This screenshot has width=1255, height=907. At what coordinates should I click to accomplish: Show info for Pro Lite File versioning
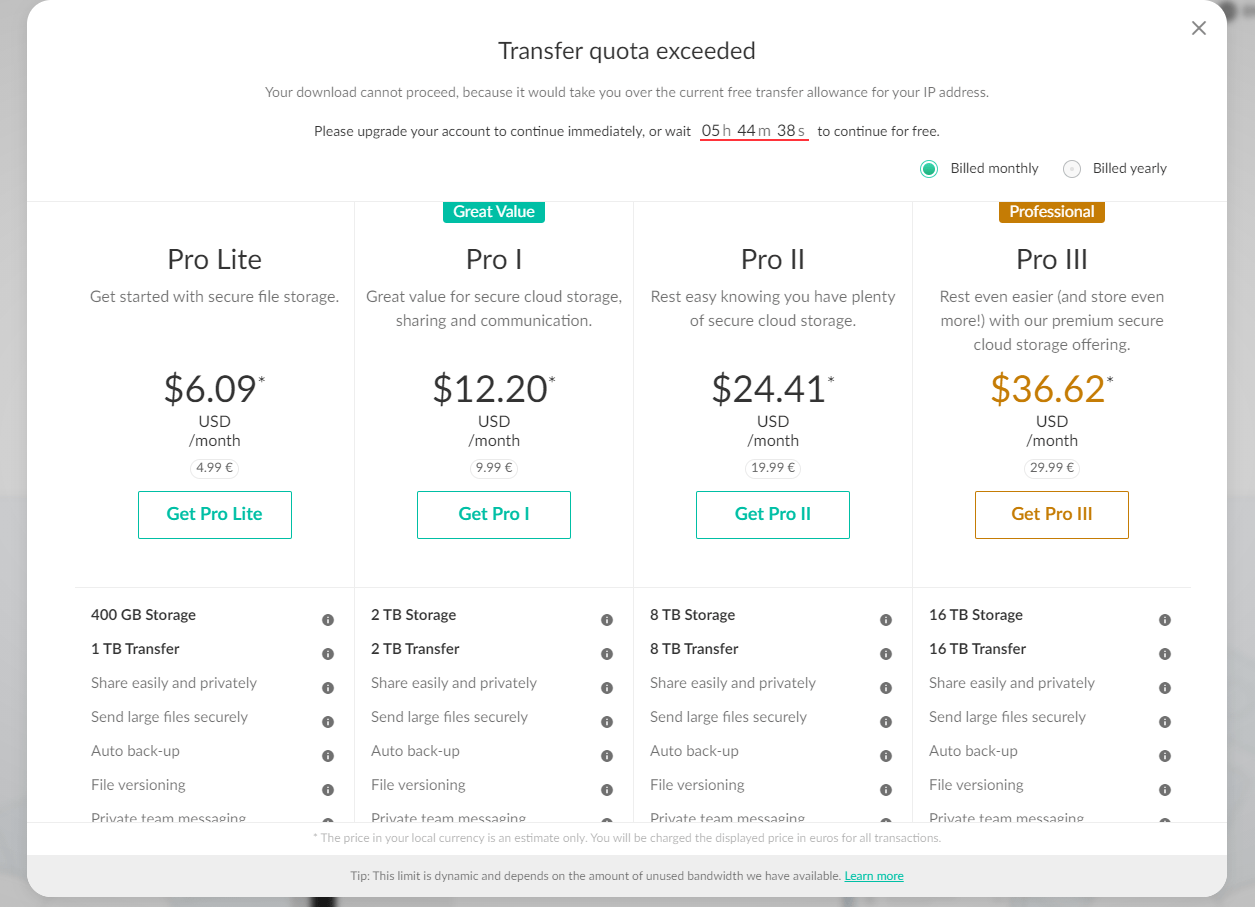(x=327, y=789)
